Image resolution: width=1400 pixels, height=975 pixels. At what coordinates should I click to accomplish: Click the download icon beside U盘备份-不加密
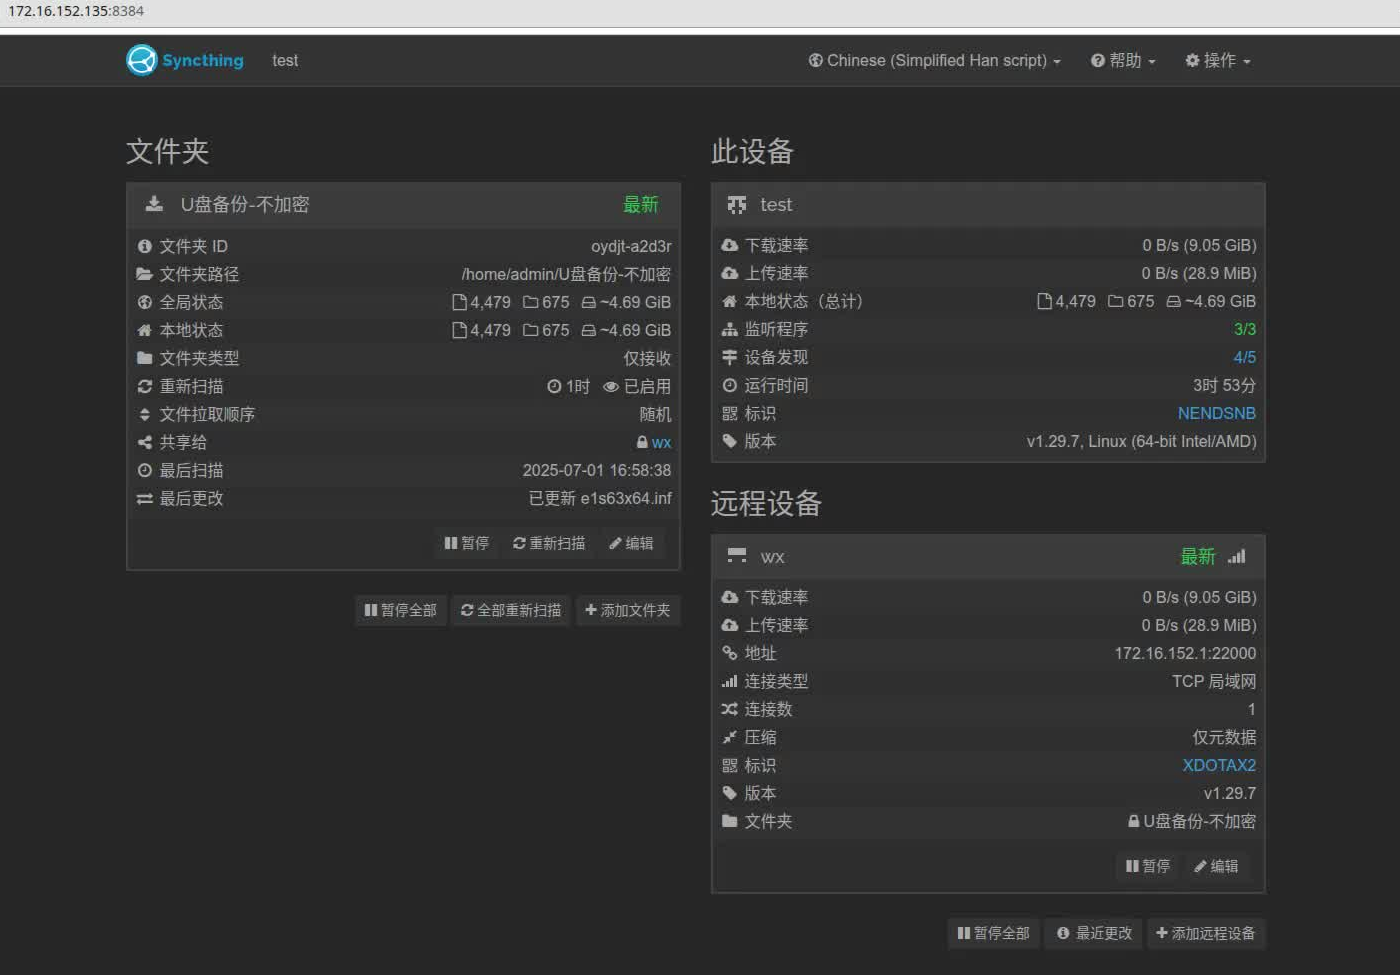[154, 204]
